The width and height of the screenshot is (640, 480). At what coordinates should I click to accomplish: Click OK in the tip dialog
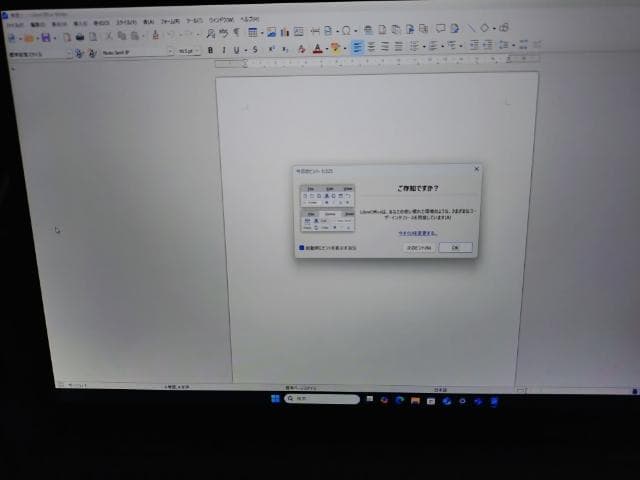coord(456,247)
